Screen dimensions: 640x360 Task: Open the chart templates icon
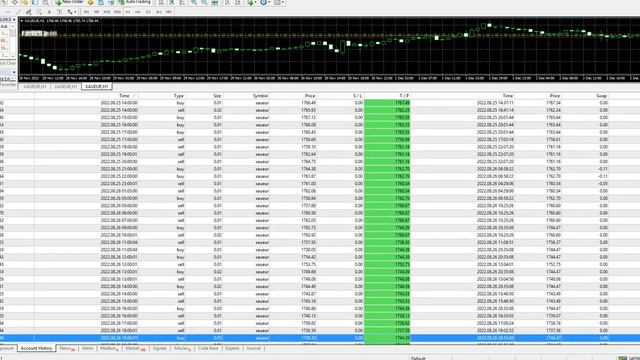pyautogui.click(x=278, y=2)
